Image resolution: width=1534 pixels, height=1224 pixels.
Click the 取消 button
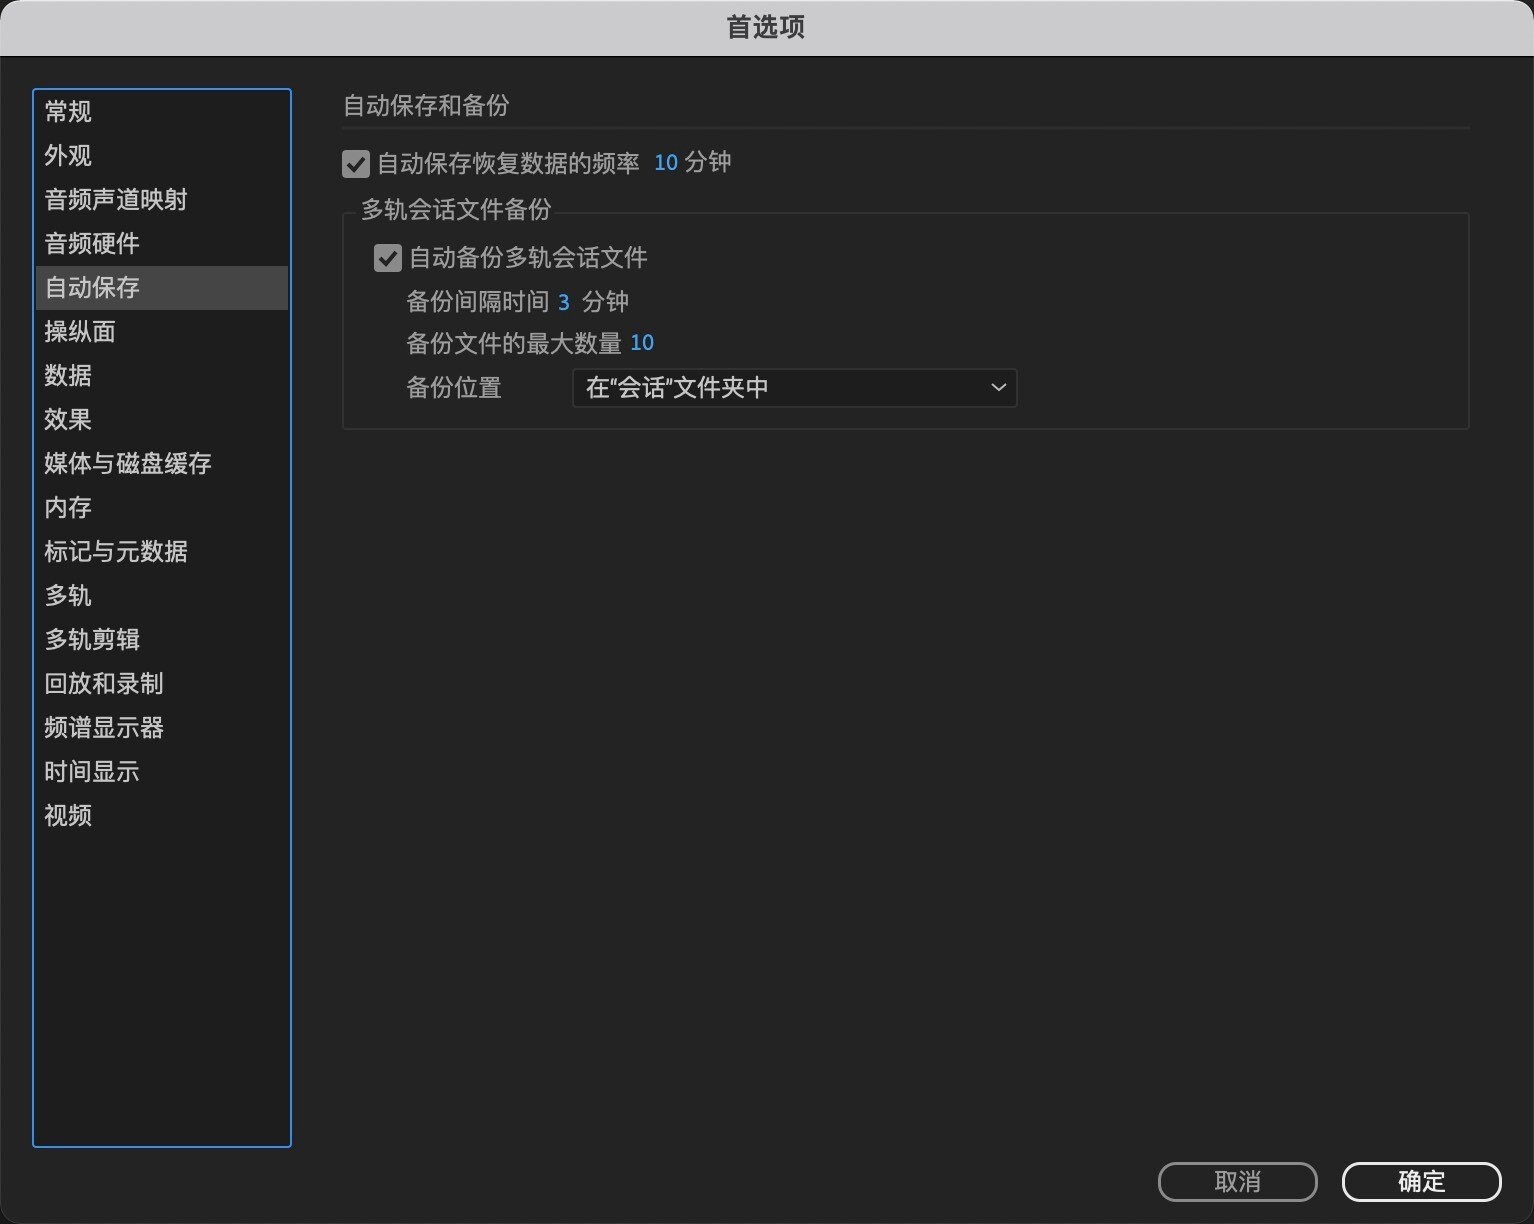[1237, 1181]
